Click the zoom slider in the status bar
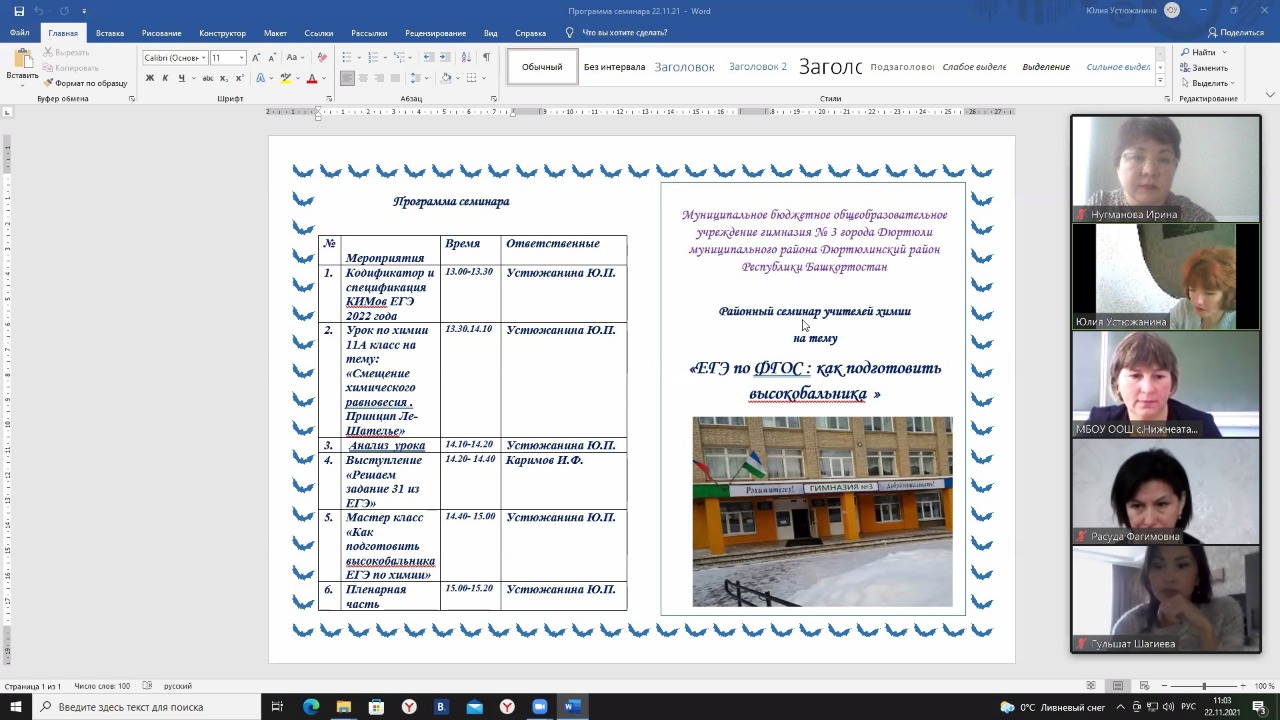Viewport: 1280px width, 720px height. pyautogui.click(x=1204, y=686)
